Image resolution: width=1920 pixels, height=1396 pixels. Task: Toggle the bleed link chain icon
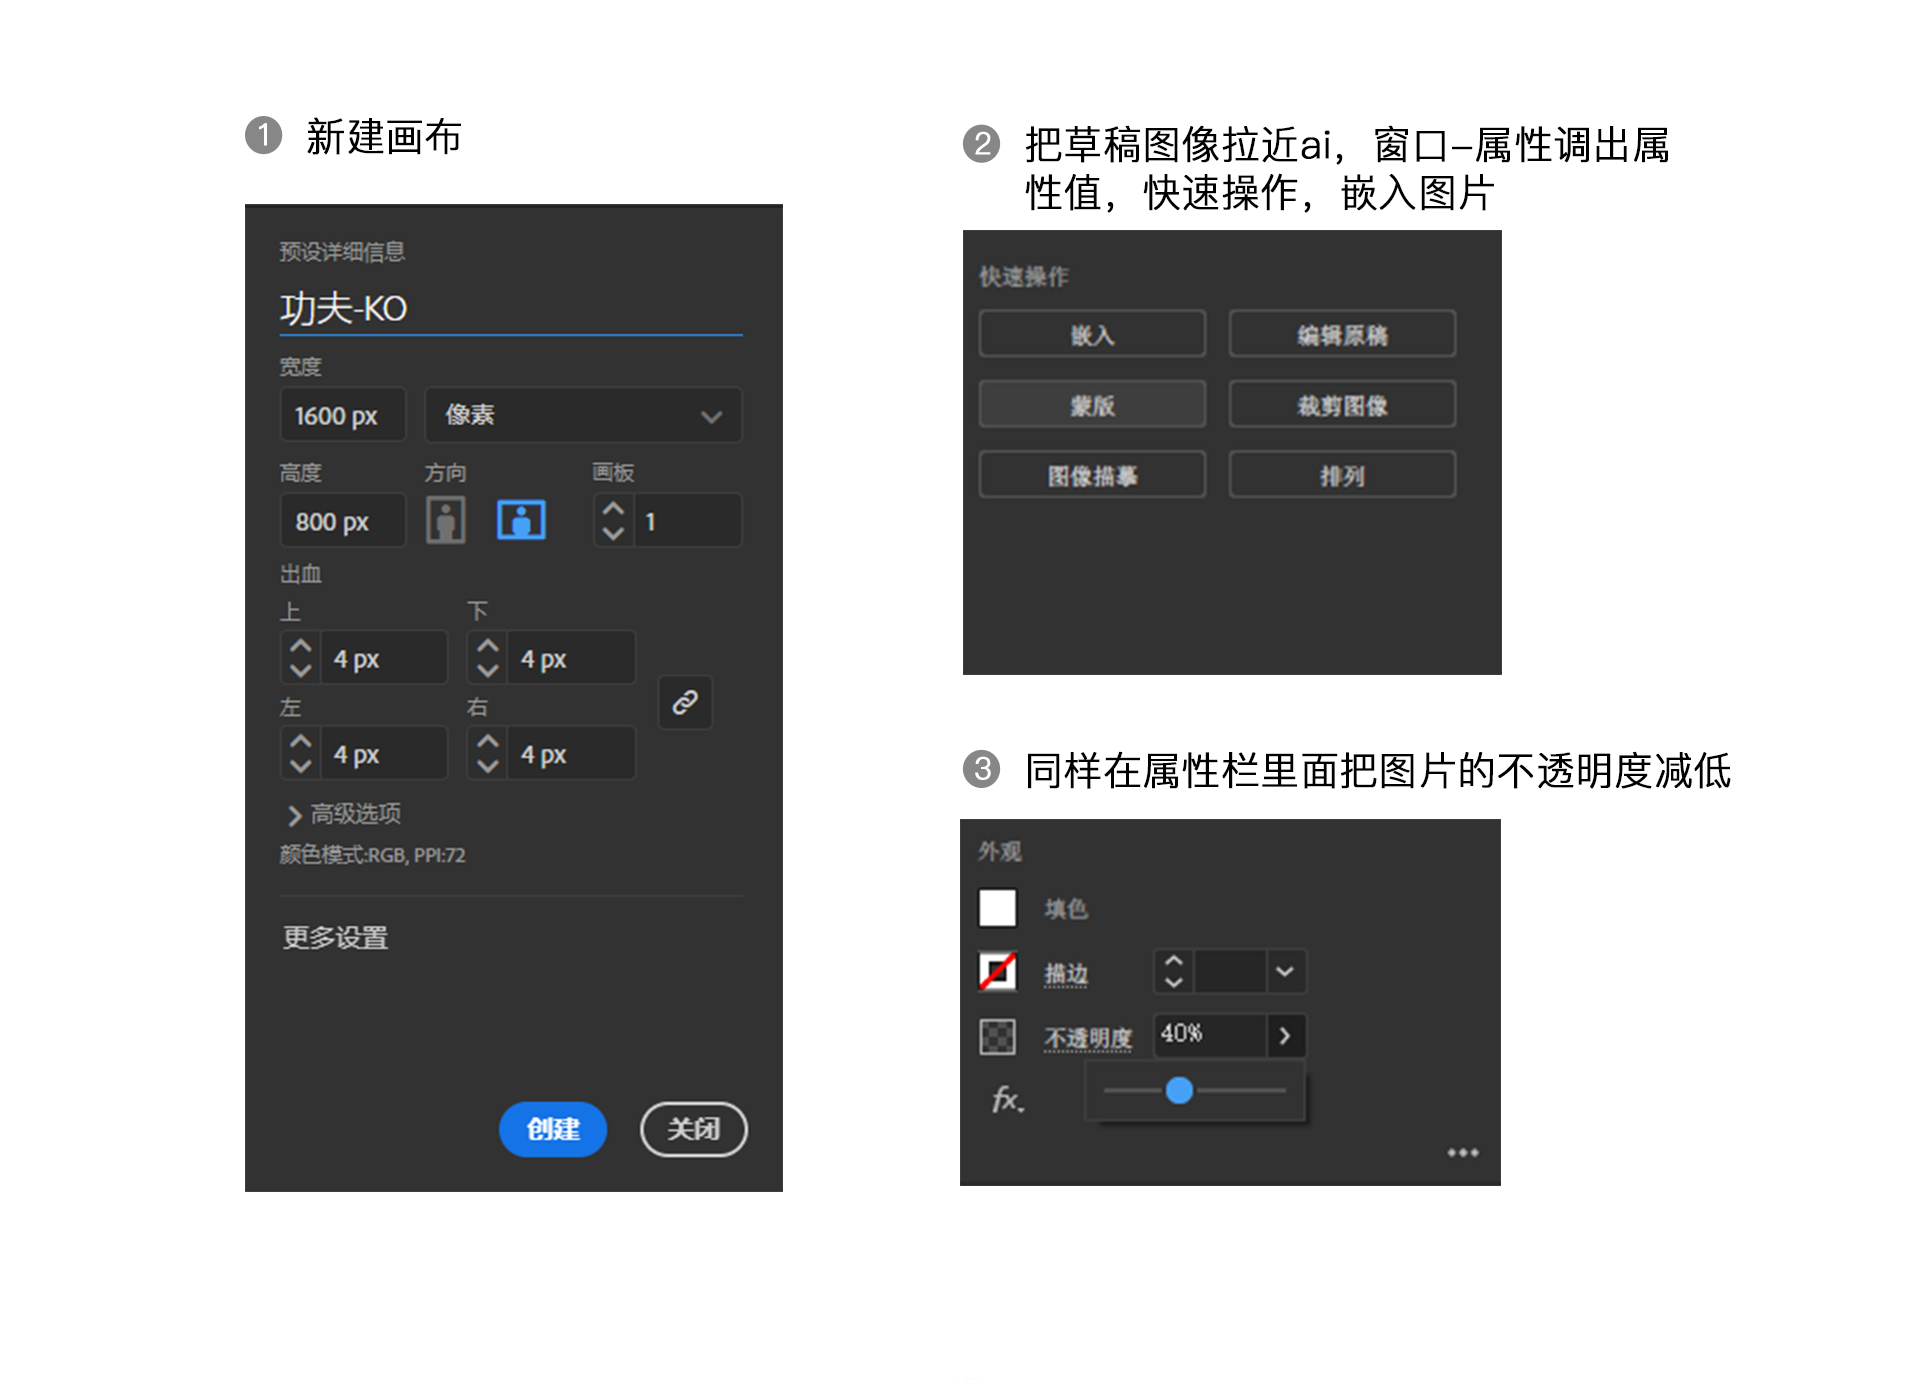(685, 703)
